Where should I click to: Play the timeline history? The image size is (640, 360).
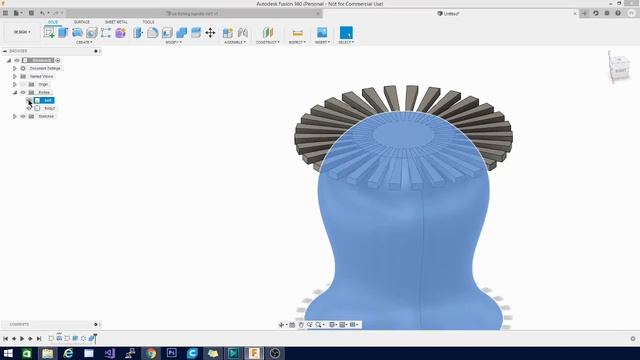[22, 338]
